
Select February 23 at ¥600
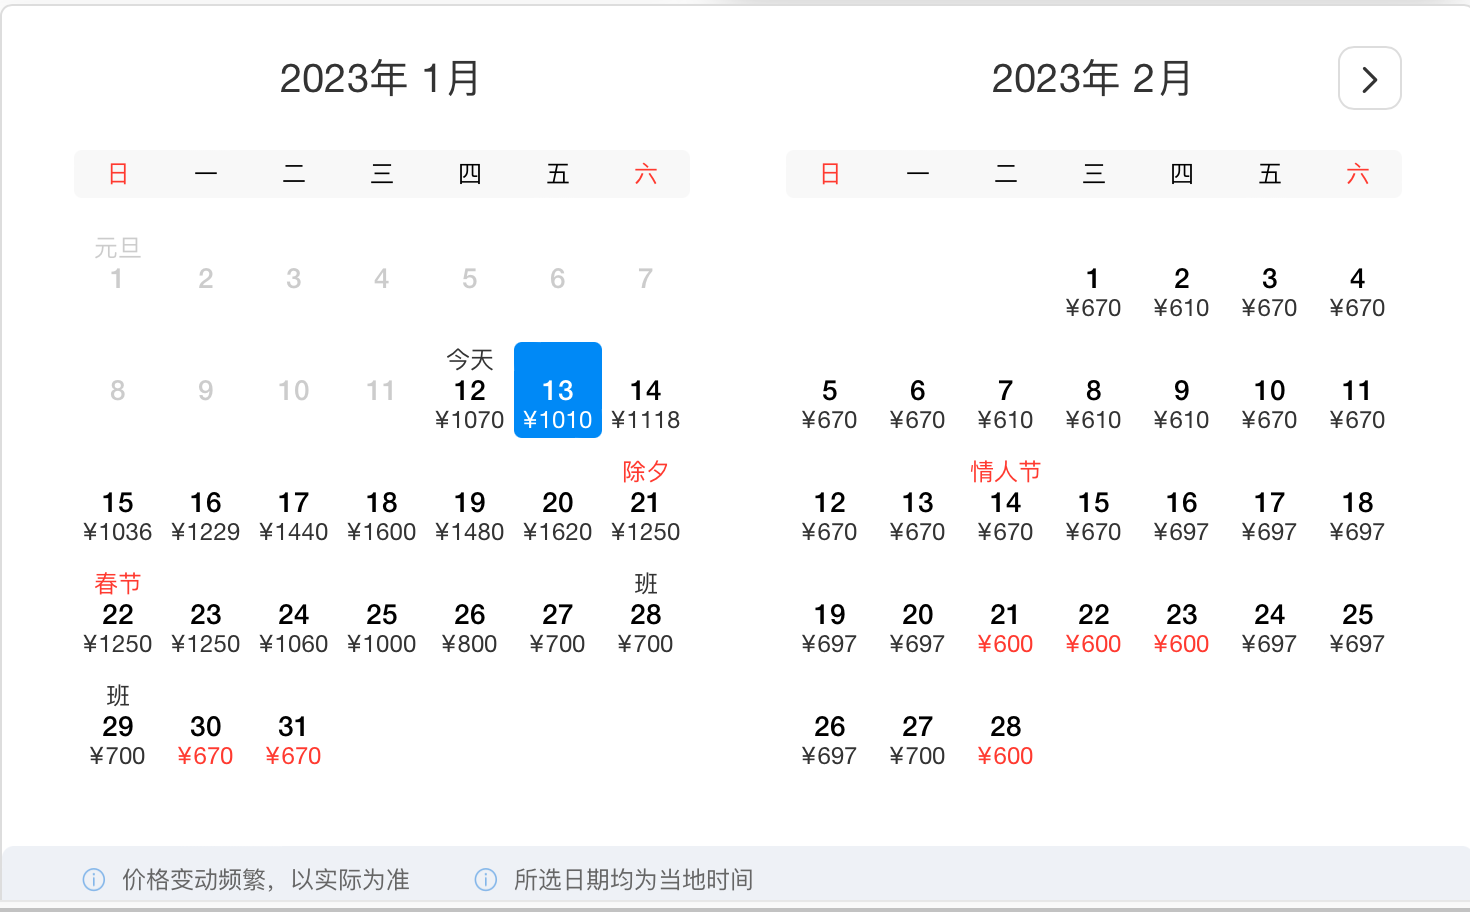(x=1181, y=628)
